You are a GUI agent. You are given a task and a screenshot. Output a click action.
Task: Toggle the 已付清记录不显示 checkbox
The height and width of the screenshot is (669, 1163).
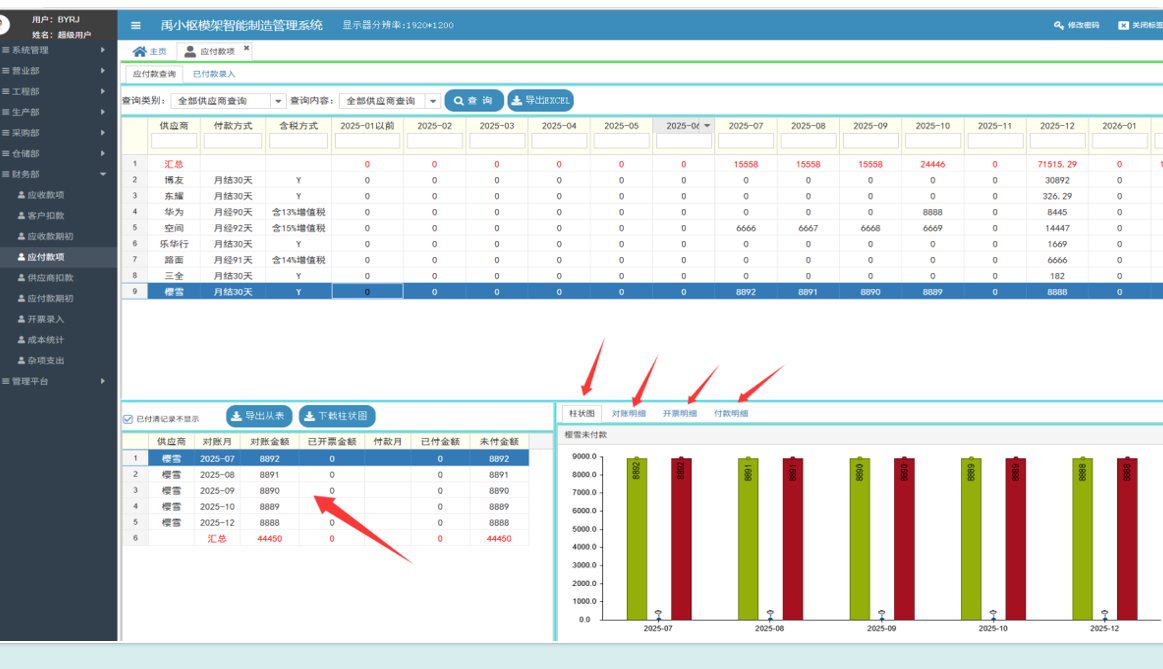point(128,419)
